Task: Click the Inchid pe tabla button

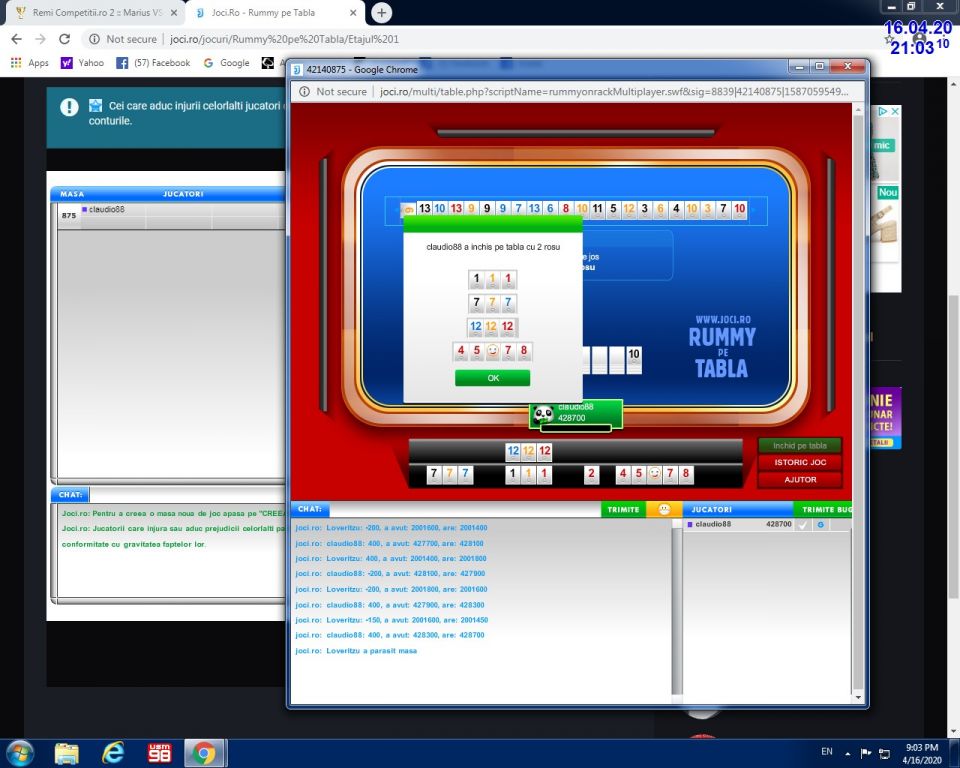Action: [x=800, y=445]
